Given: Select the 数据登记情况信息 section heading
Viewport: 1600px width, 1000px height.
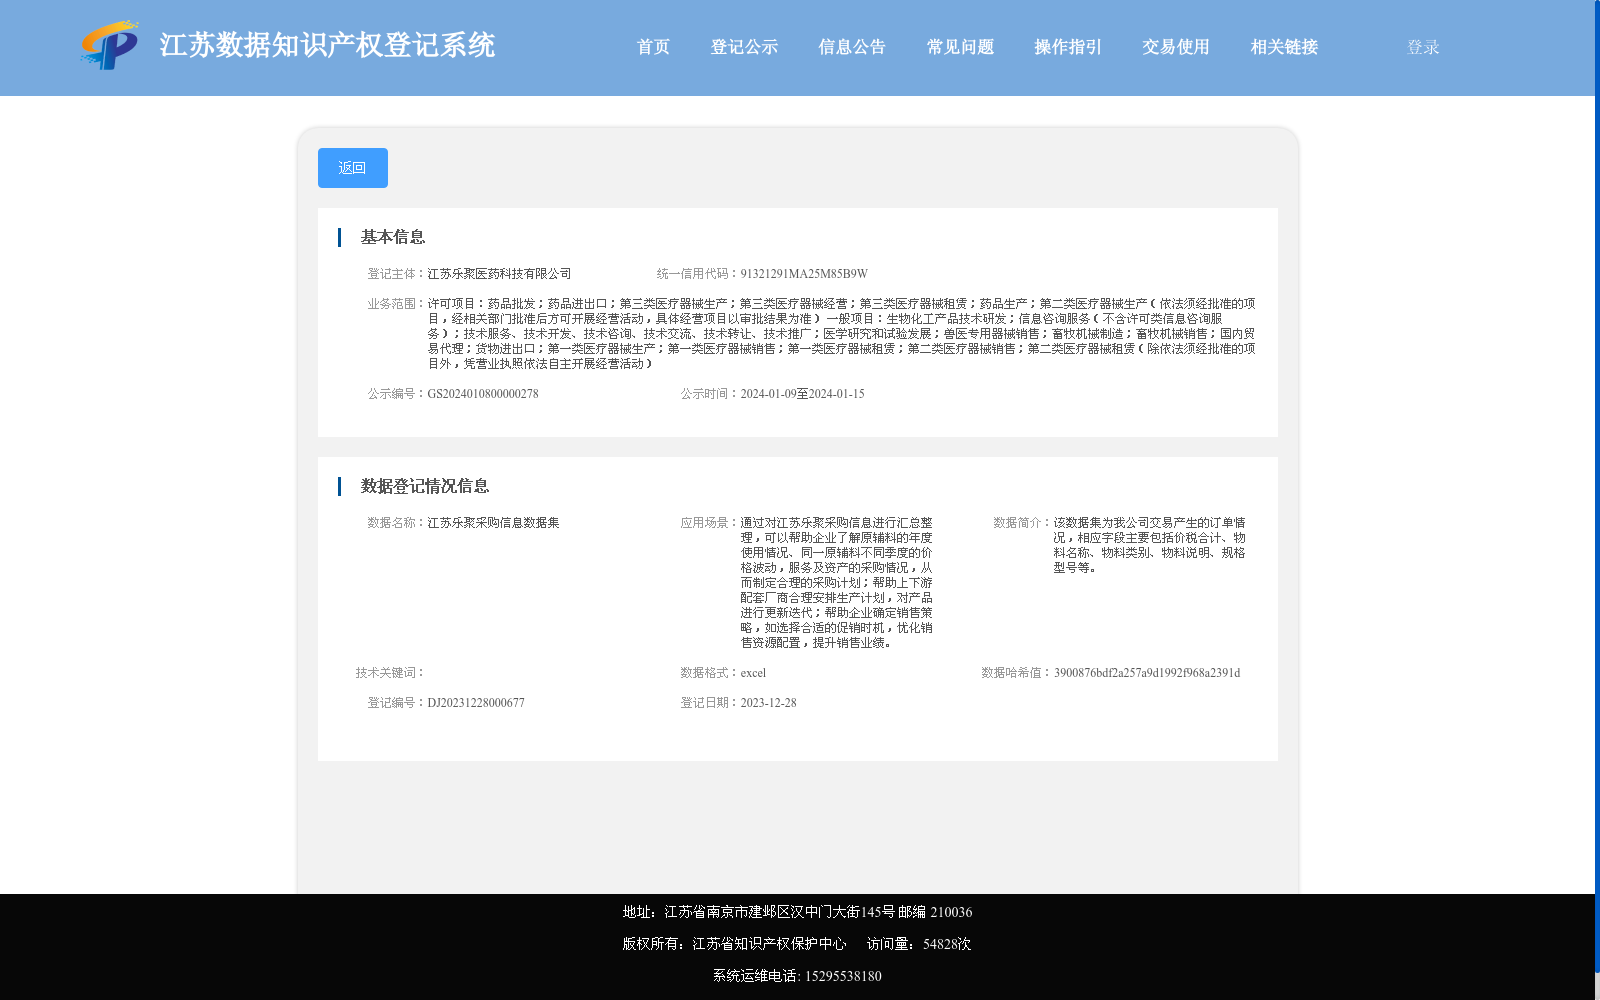Looking at the screenshot, I should [x=425, y=486].
